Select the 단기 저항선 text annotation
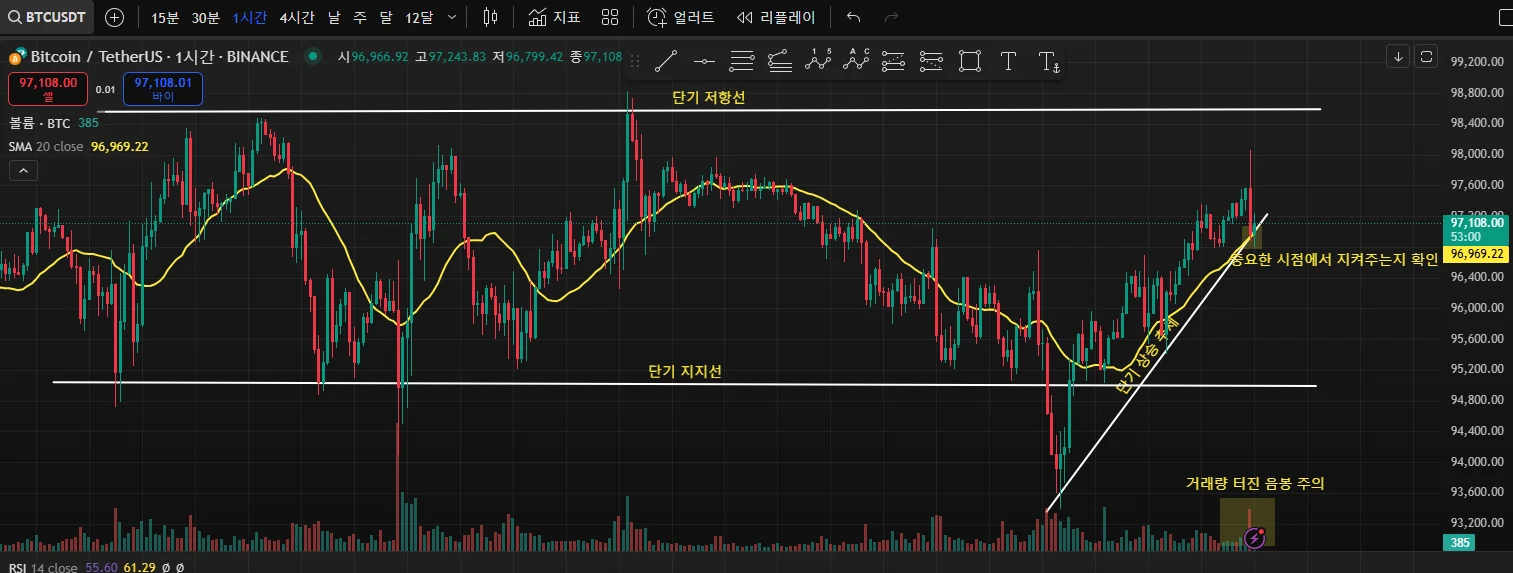The width and height of the screenshot is (1513, 573). point(708,97)
